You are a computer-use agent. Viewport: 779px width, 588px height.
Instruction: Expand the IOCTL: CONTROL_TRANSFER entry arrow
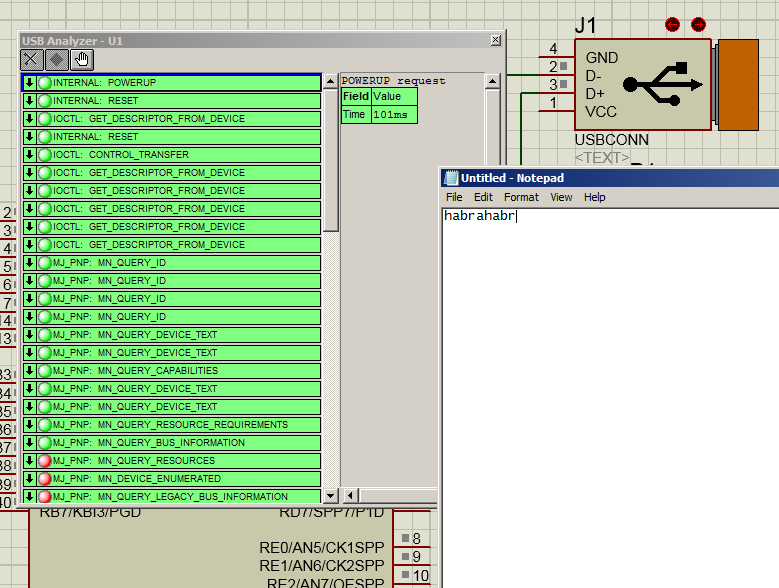[x=30, y=155]
